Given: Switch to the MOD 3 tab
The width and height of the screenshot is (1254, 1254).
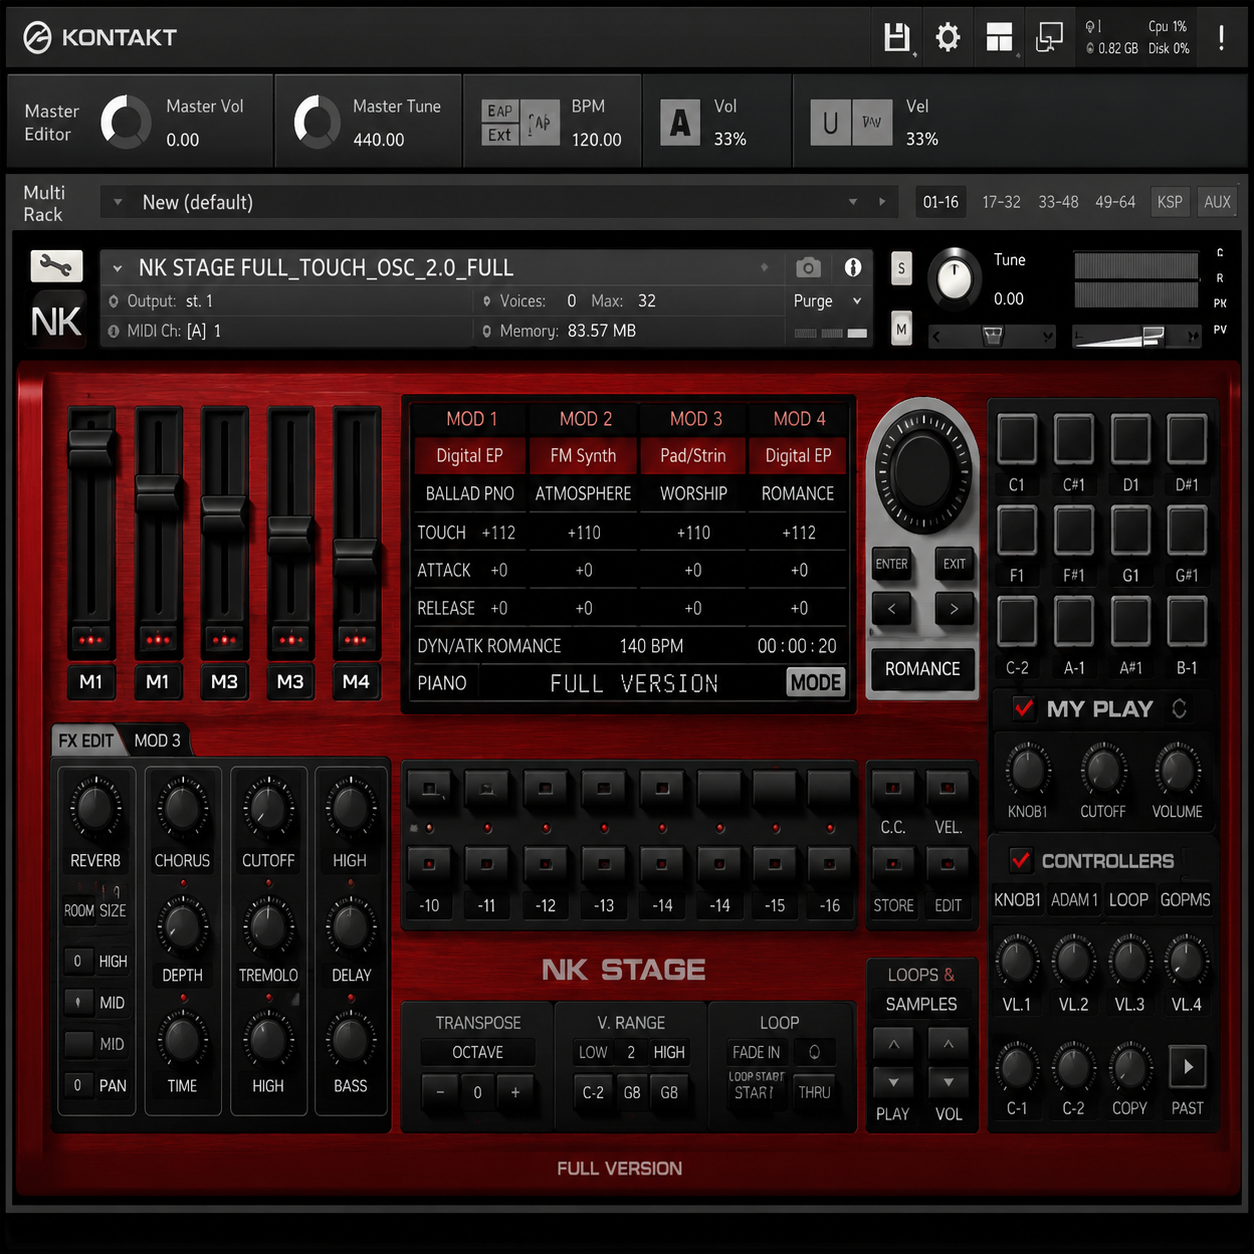Looking at the screenshot, I should 157,741.
